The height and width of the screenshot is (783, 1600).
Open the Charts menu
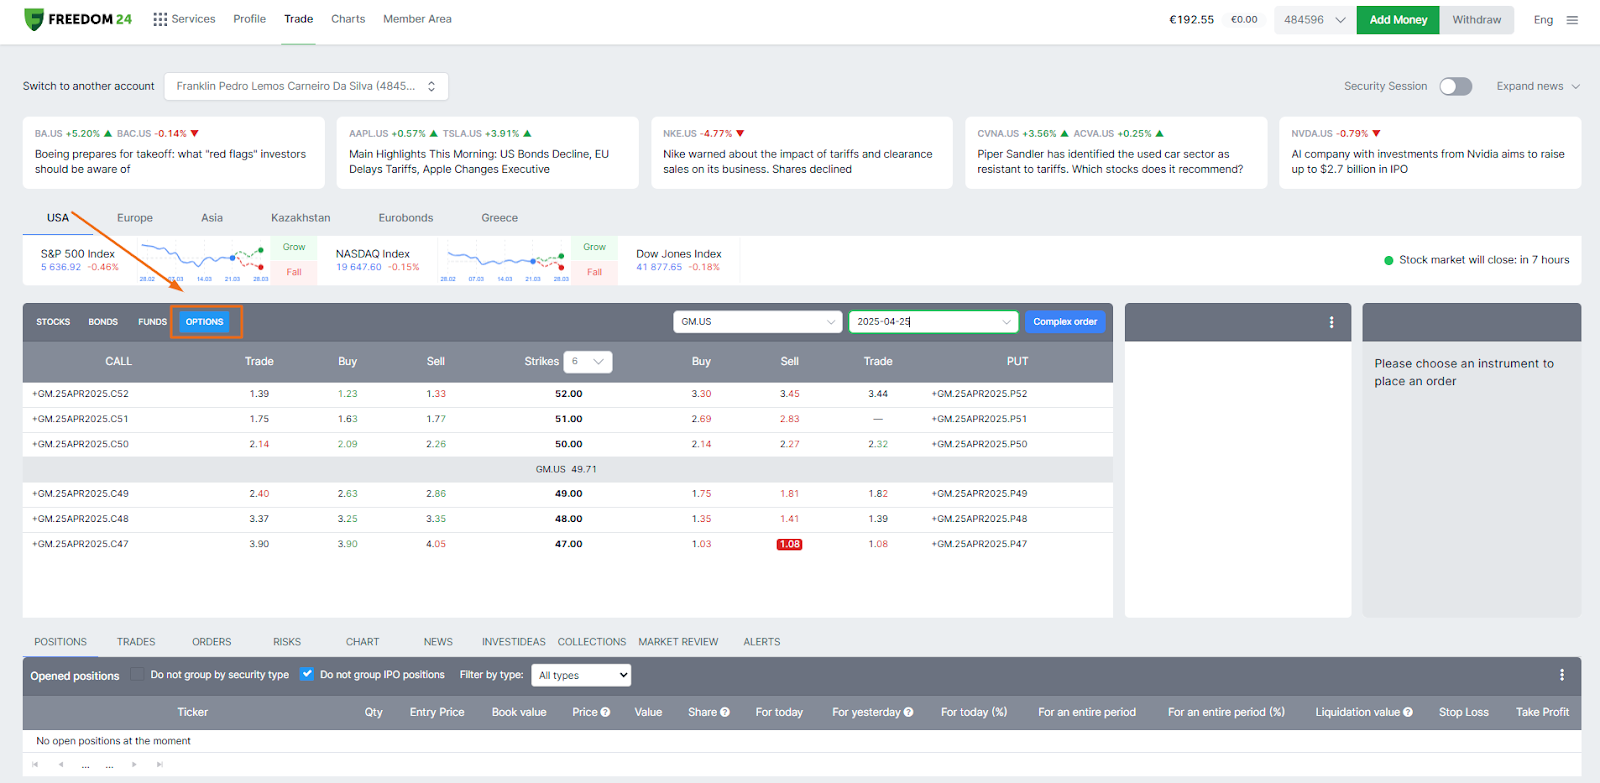(x=348, y=19)
